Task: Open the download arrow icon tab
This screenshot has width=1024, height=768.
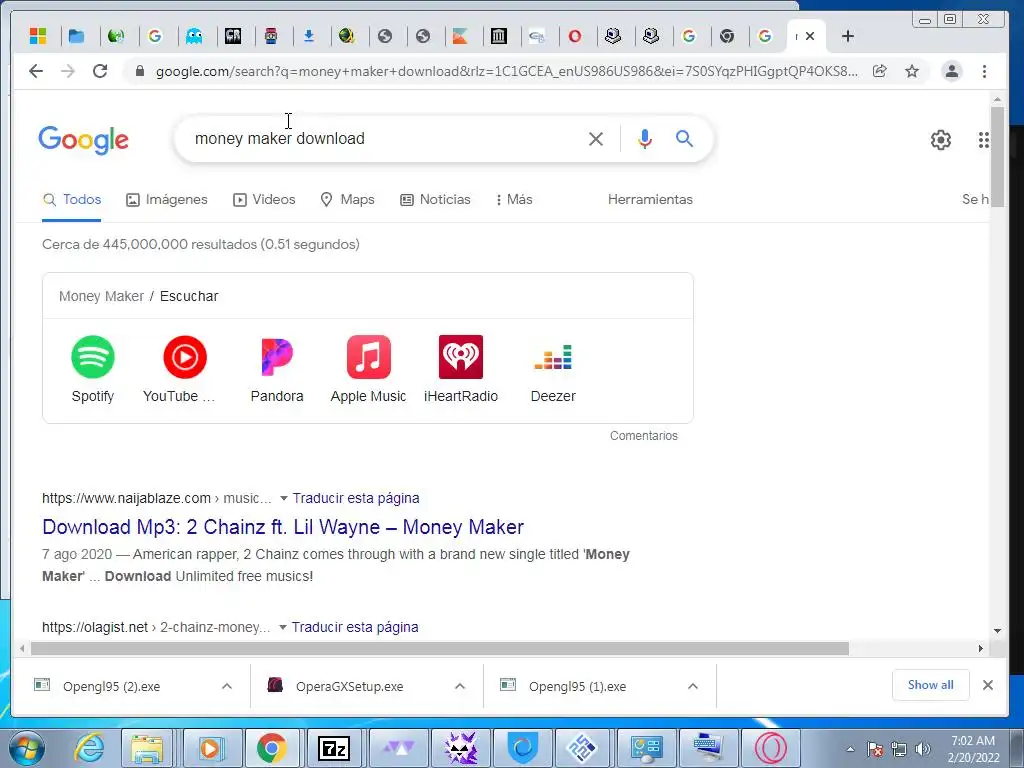Action: tap(309, 36)
